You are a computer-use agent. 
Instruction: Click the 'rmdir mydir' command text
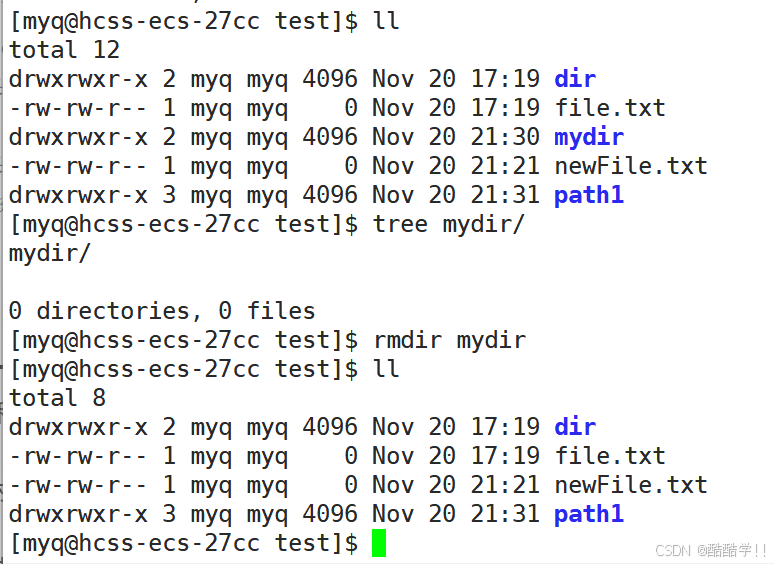click(x=450, y=340)
